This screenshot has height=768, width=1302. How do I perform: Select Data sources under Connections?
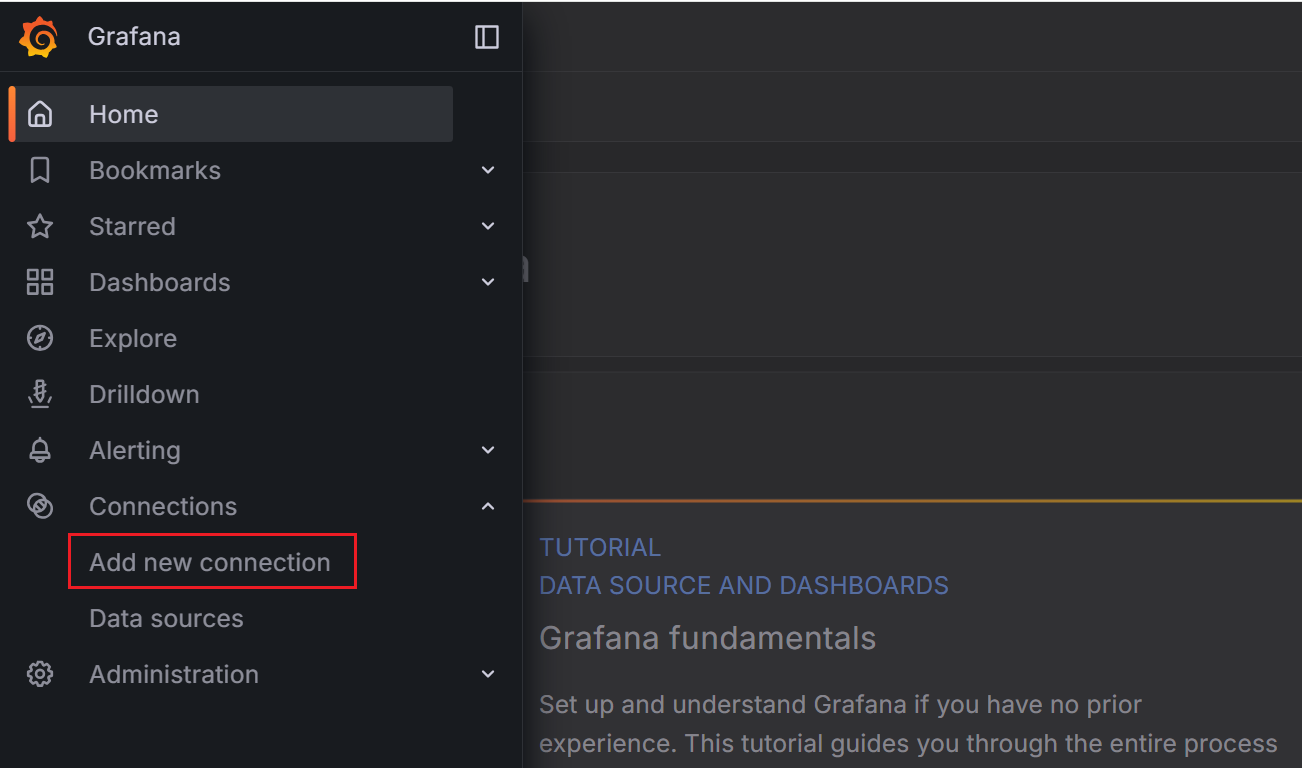(x=166, y=618)
